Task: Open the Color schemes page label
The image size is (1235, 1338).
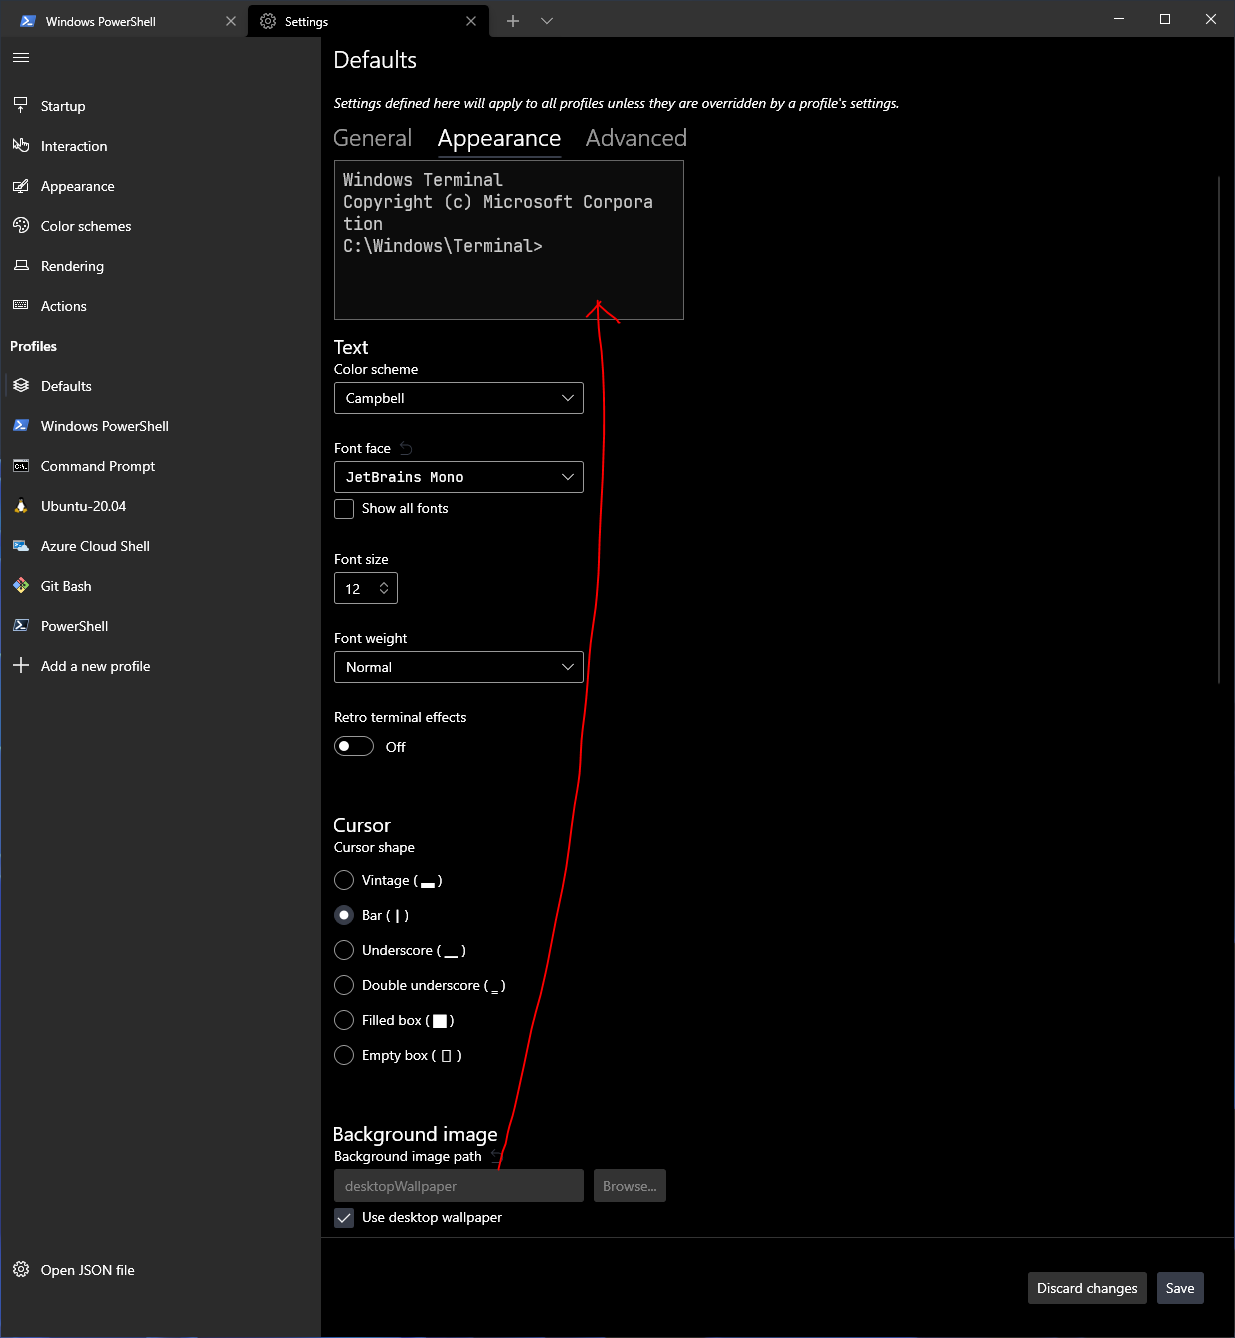Action: (86, 226)
